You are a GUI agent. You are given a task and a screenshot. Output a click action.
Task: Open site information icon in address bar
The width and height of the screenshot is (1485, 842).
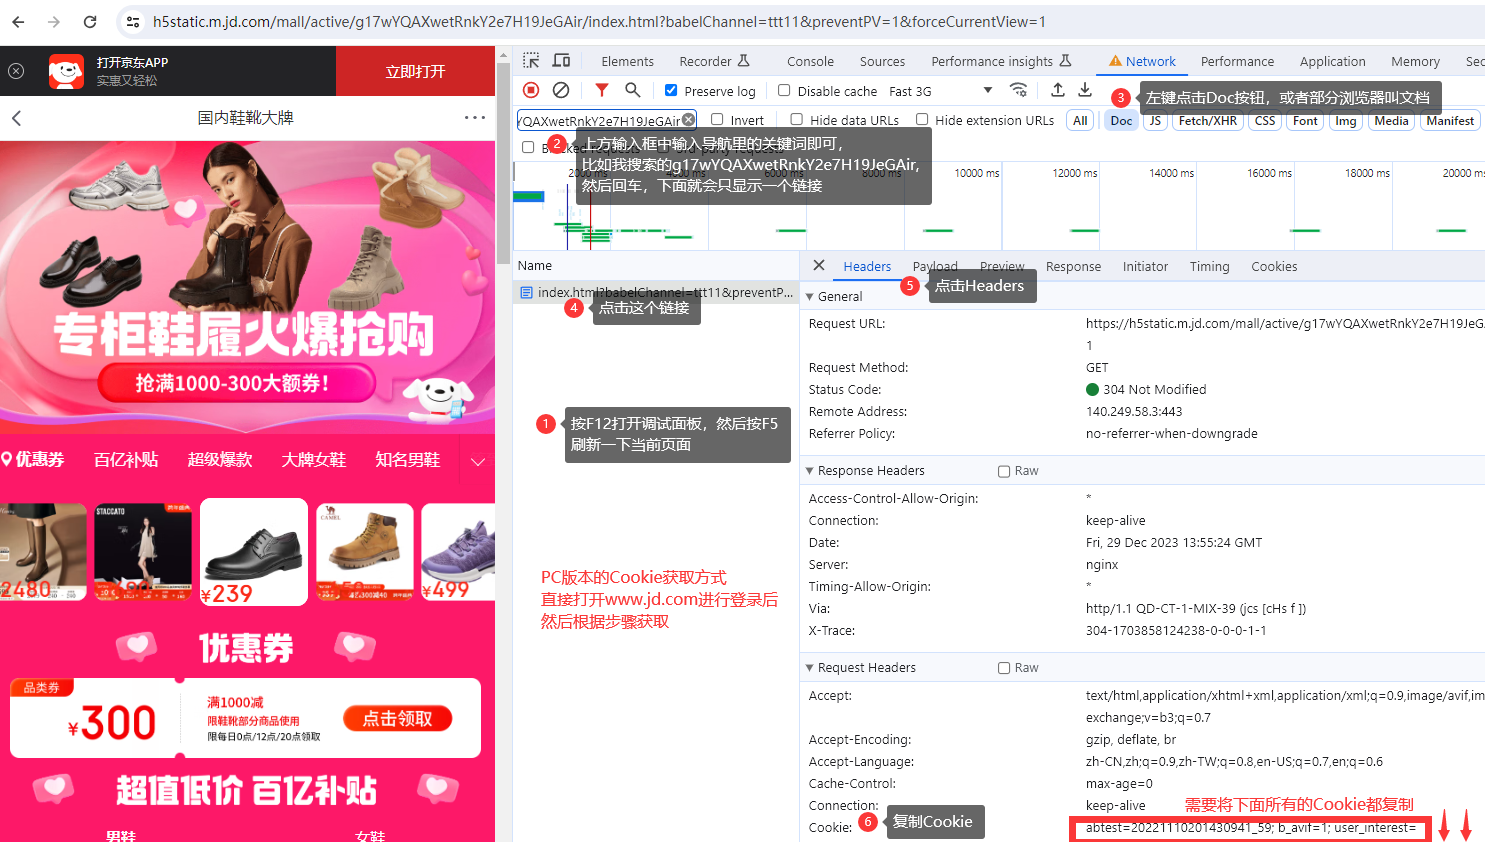pos(133,21)
